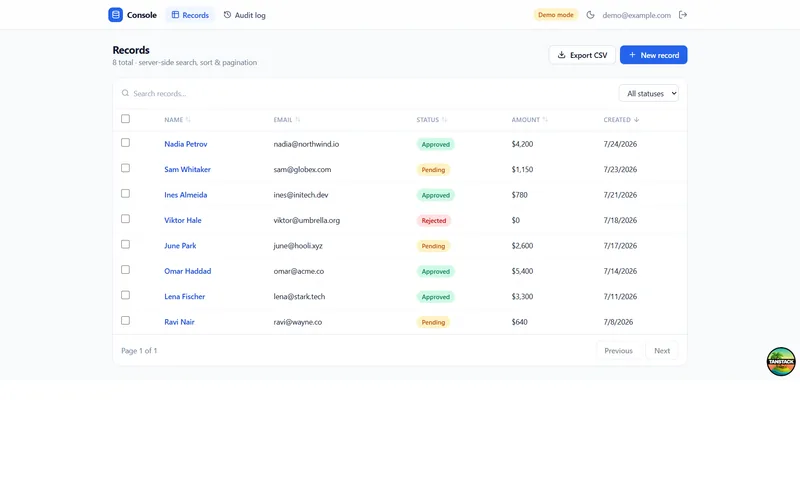Image resolution: width=800 pixels, height=500 pixels.
Task: Select the Omar Haddad row checkbox
Action: tap(126, 270)
